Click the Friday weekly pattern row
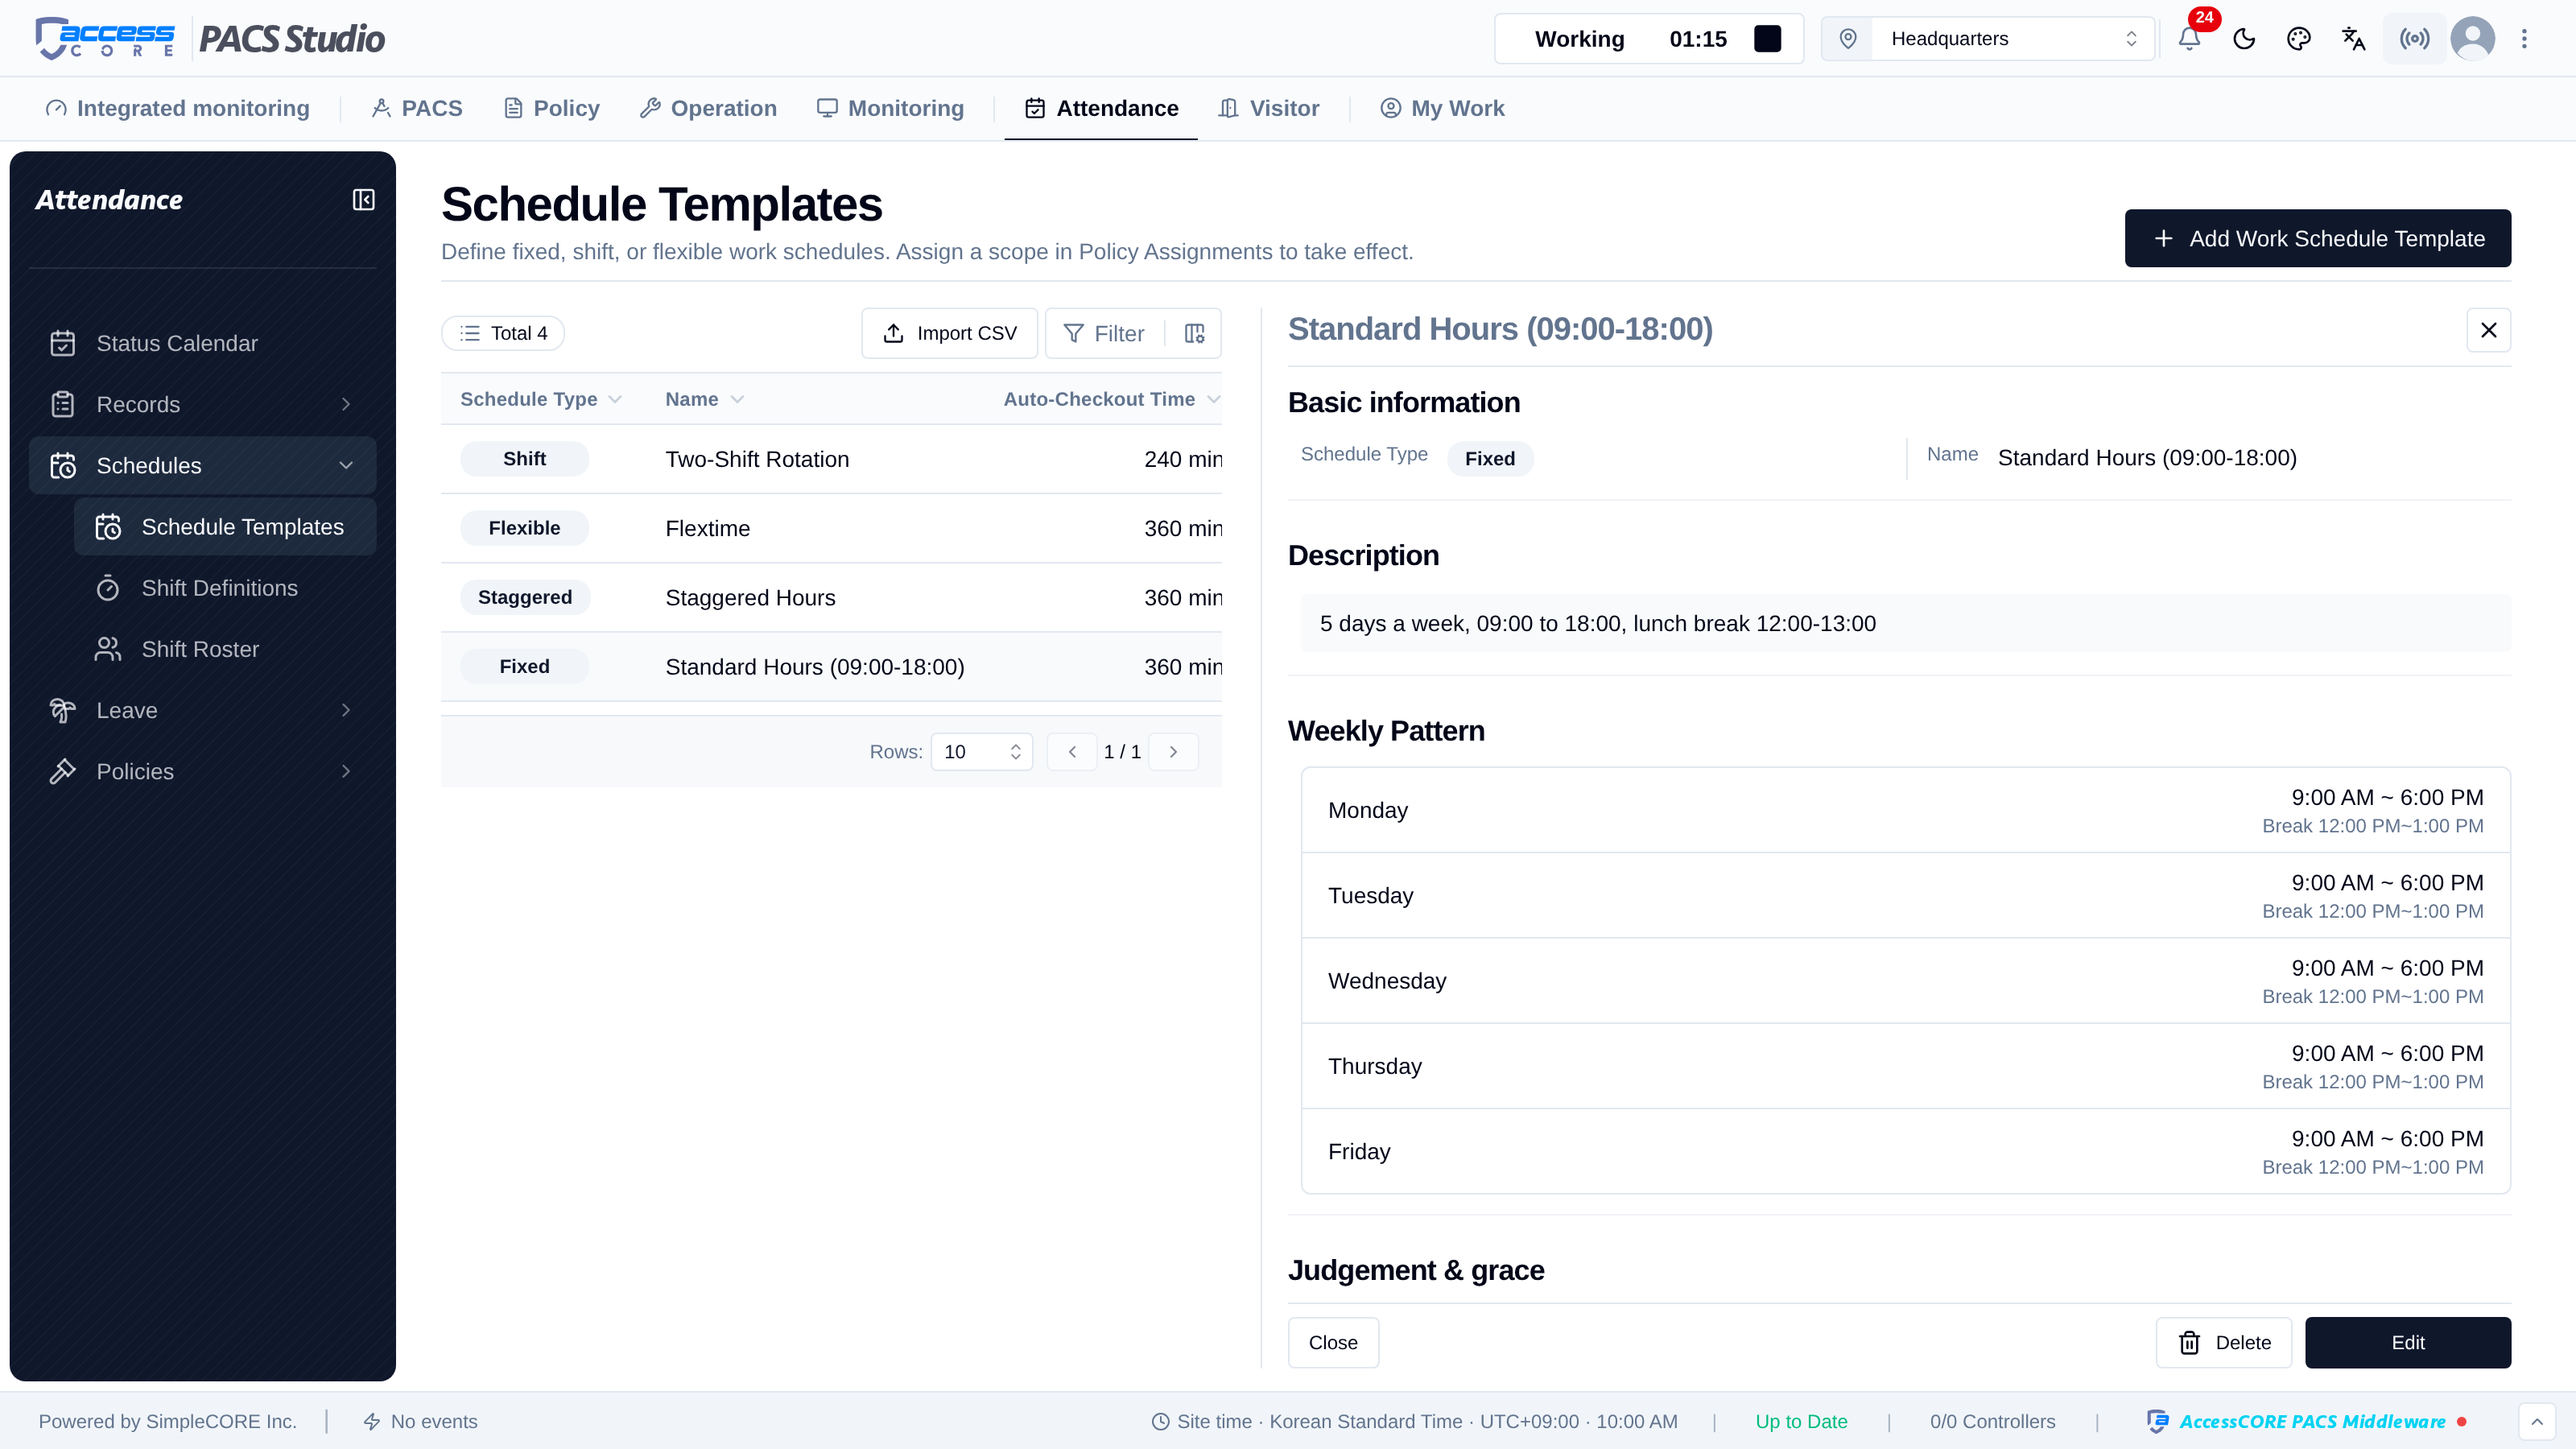Viewport: 2576px width, 1449px height. pos(1905,1151)
